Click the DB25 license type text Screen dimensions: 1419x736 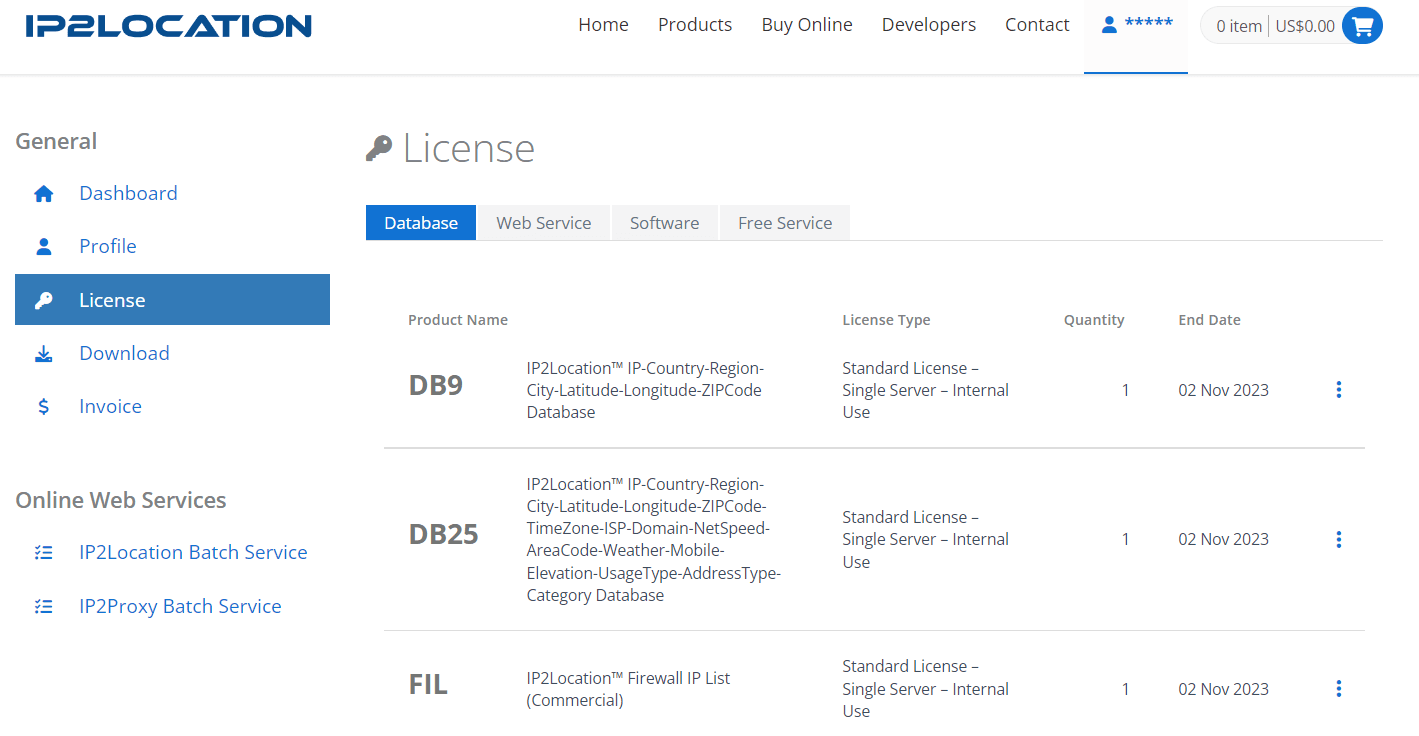pos(925,540)
